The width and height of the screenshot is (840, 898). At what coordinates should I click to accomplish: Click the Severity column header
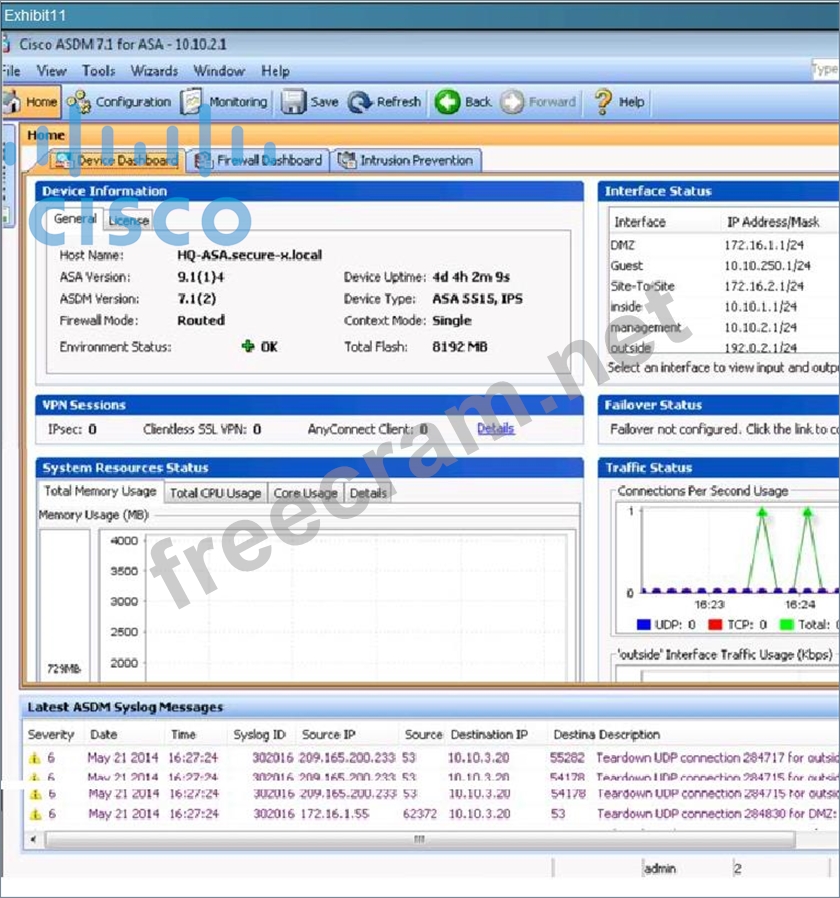click(51, 735)
